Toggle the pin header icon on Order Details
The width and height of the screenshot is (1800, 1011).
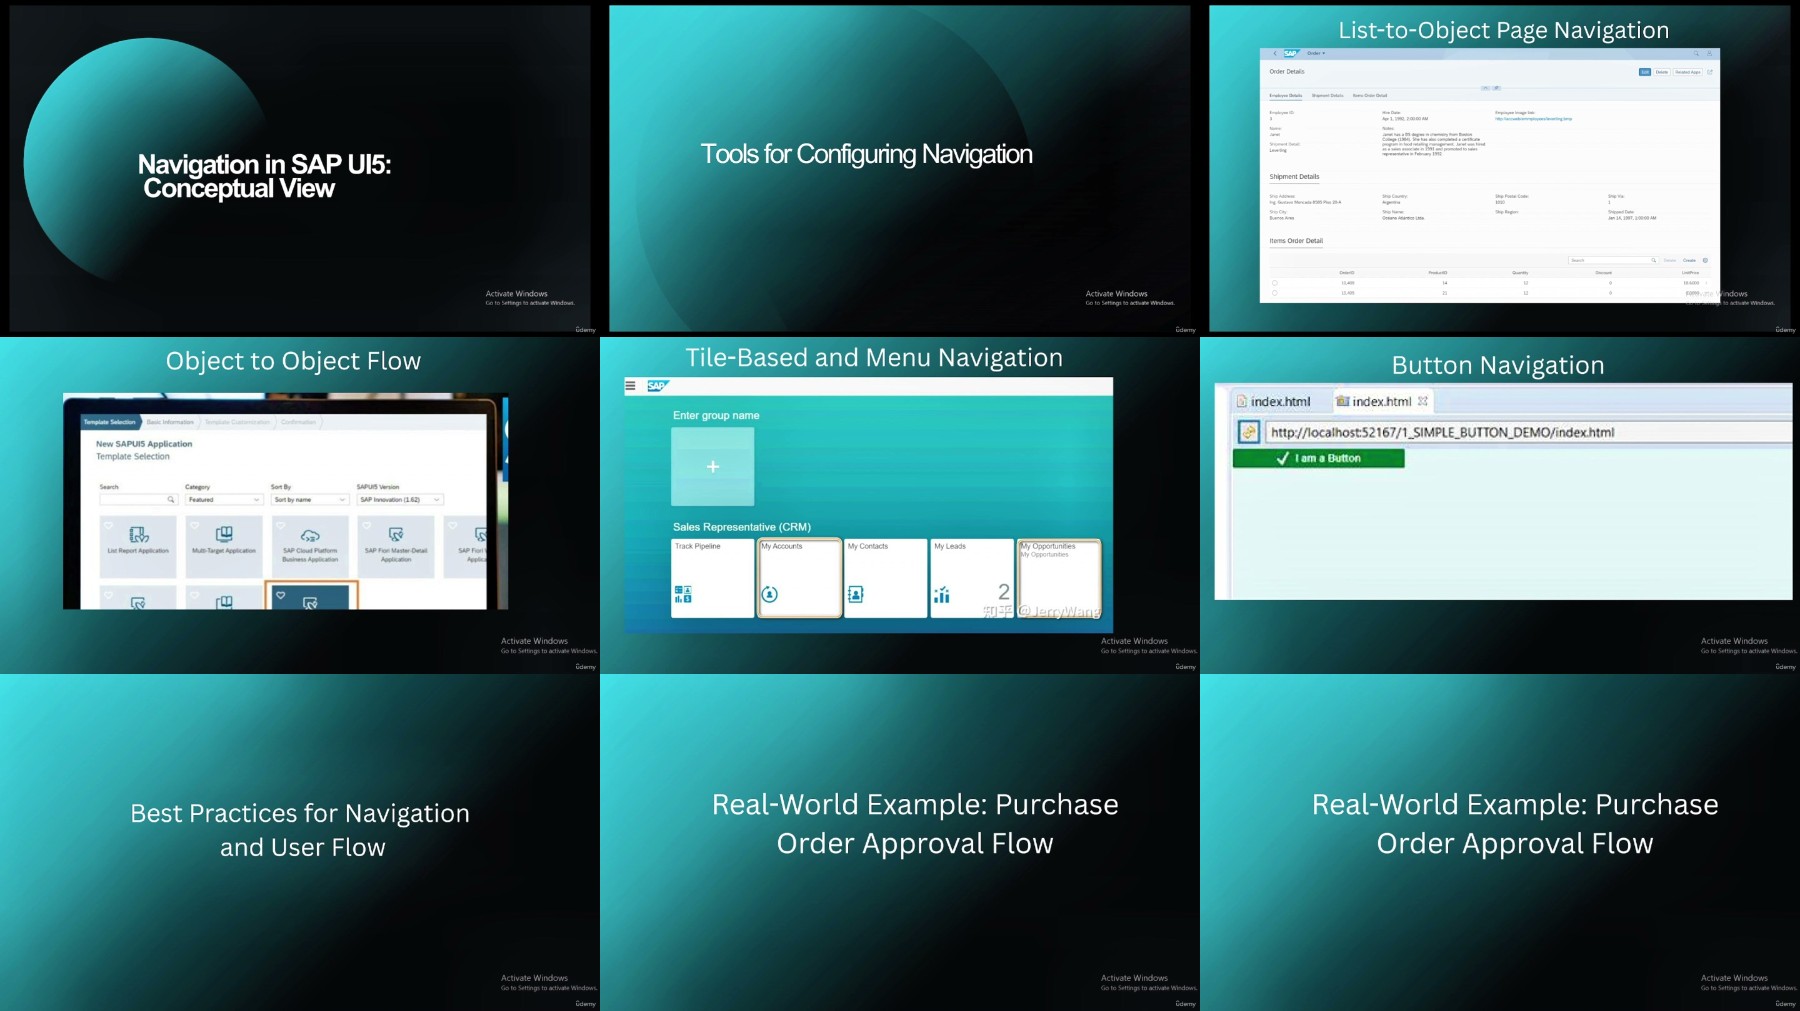pyautogui.click(x=1496, y=88)
